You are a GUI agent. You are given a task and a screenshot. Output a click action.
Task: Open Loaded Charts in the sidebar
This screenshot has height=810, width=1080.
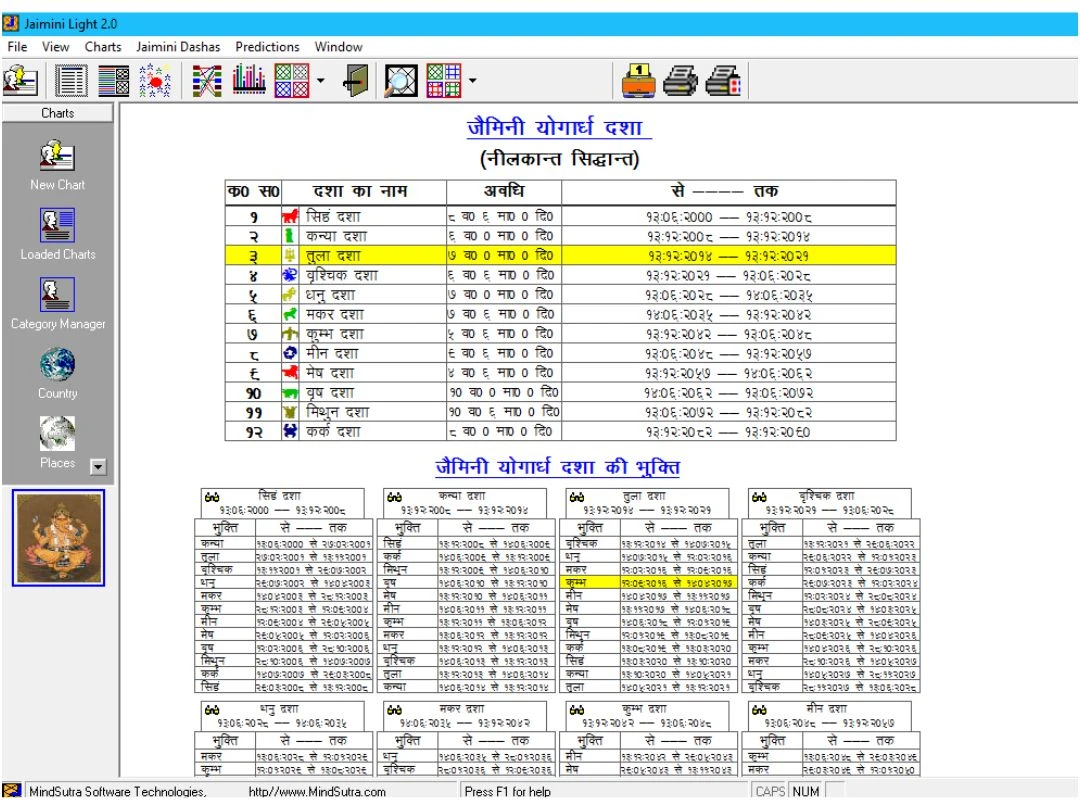[x=57, y=225]
